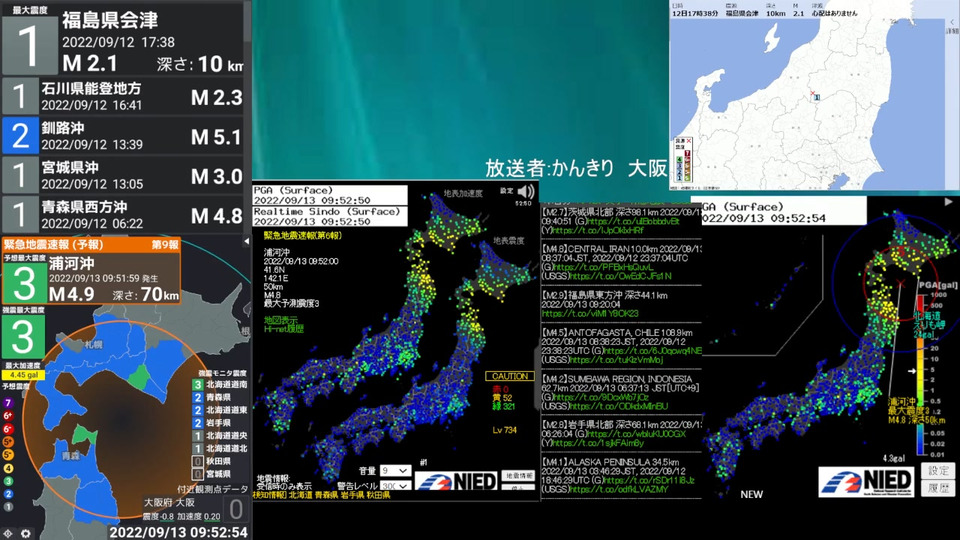
Task: Click the 履歴 button in right monitor
Action: click(x=938, y=488)
